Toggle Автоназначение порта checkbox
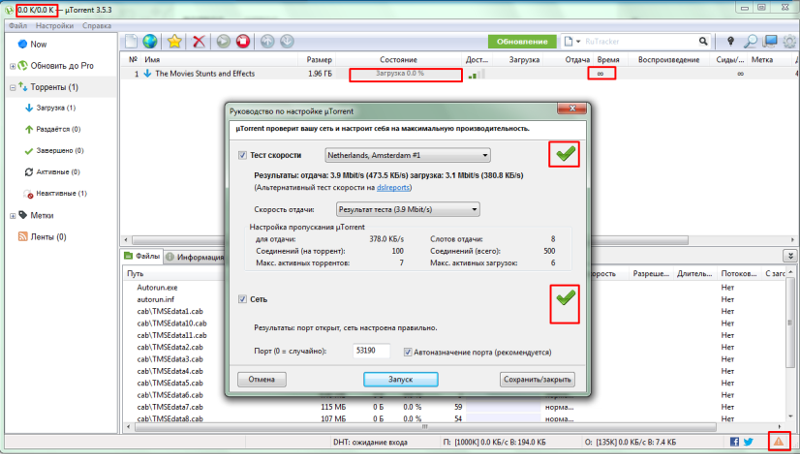 pos(408,352)
